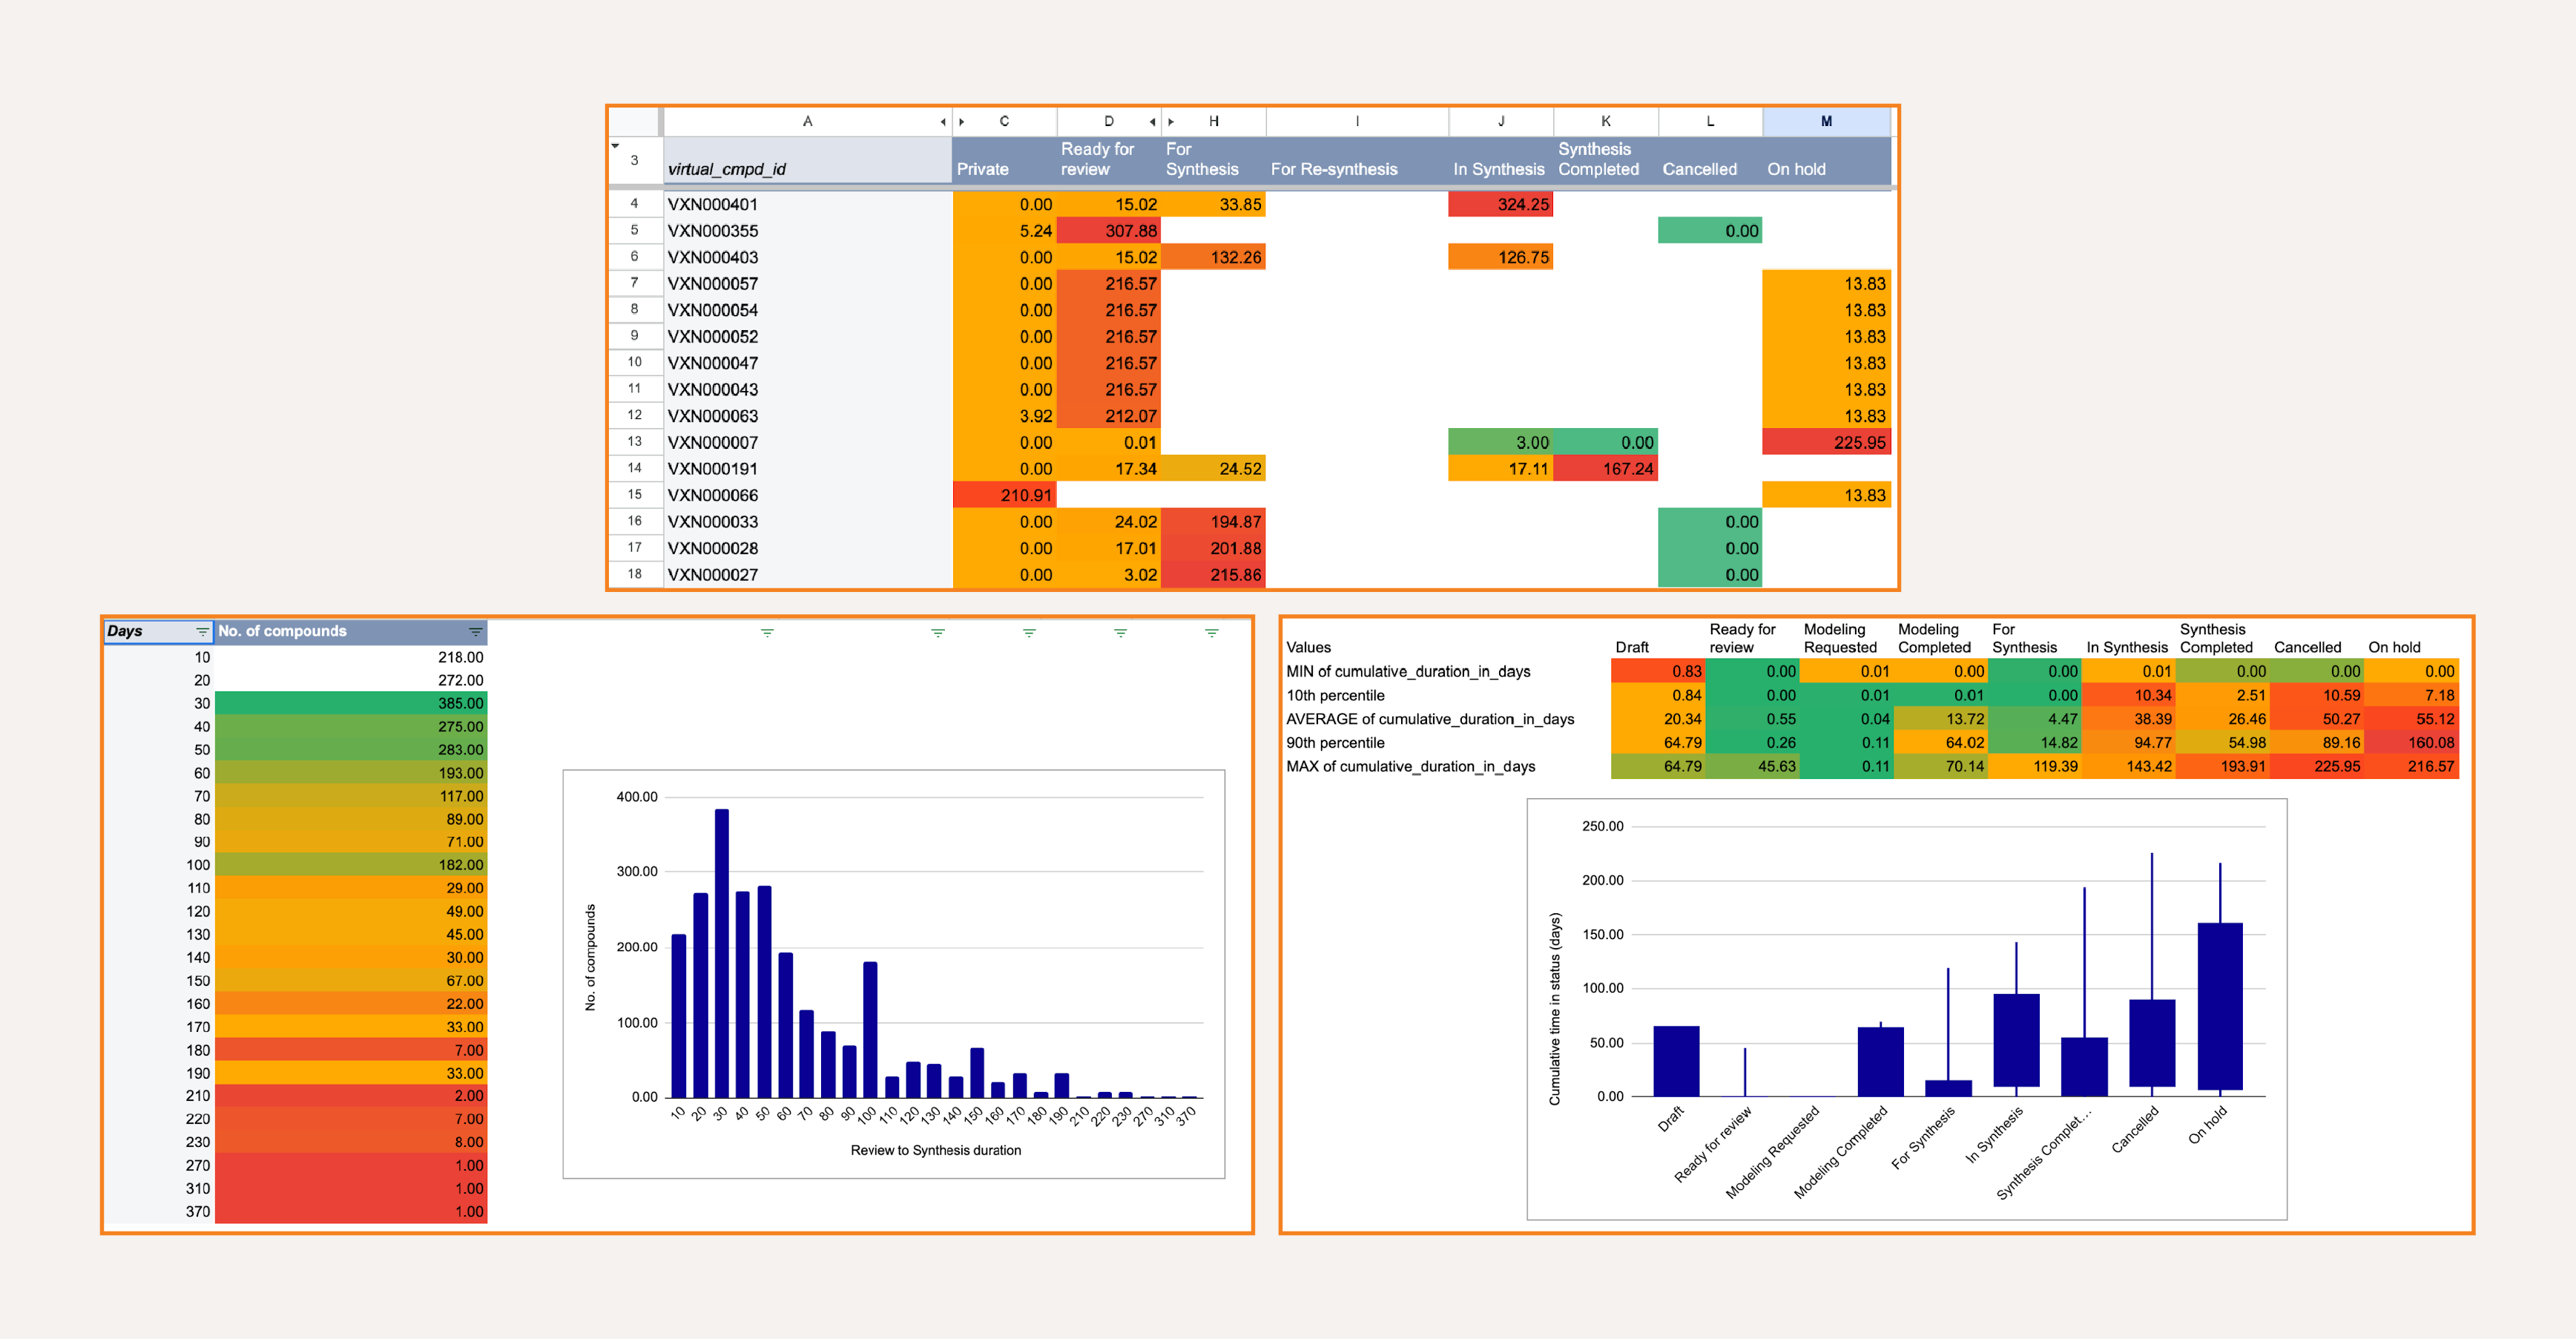The width and height of the screenshot is (2576, 1339).
Task: Select column J header
Action: (1500, 121)
